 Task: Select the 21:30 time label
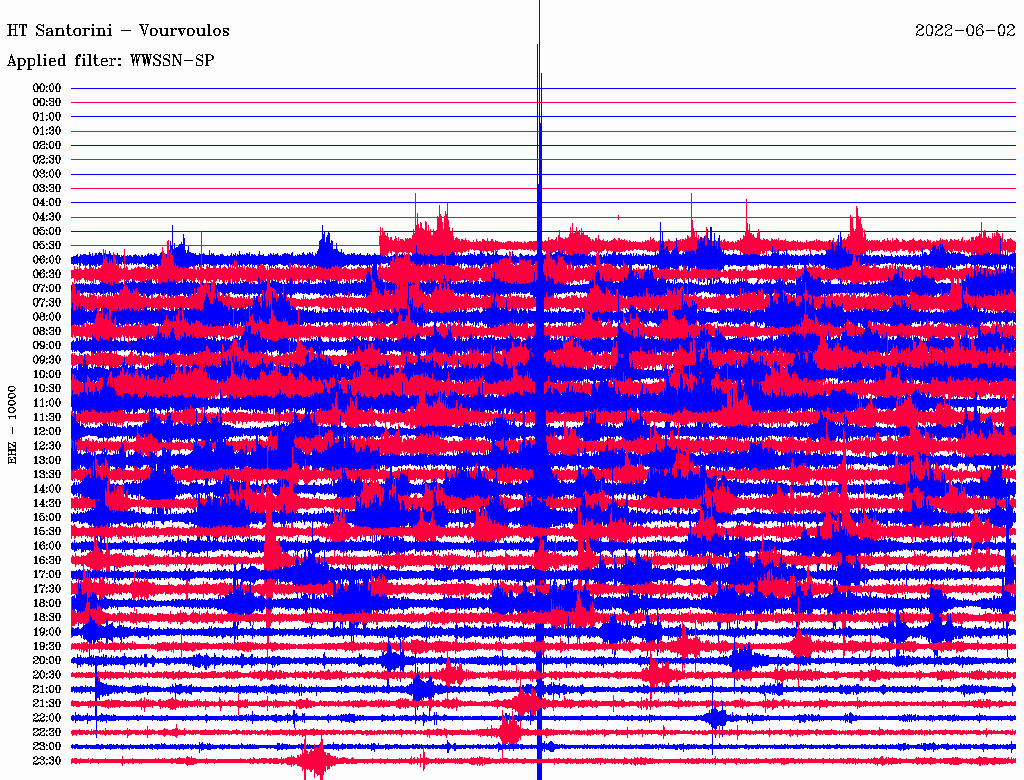[47, 704]
